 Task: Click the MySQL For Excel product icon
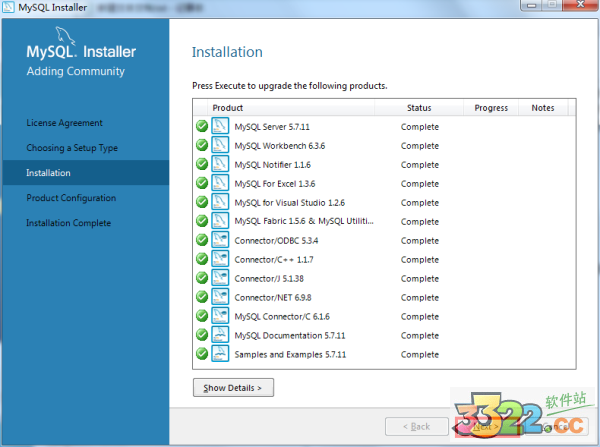[220, 184]
